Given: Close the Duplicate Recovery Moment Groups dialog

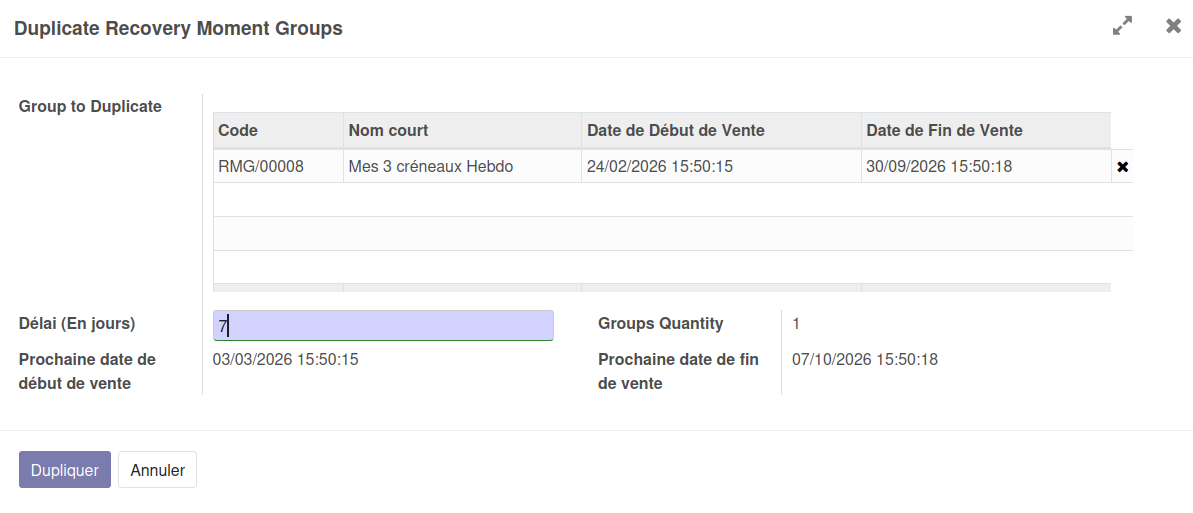Looking at the screenshot, I should (1173, 27).
